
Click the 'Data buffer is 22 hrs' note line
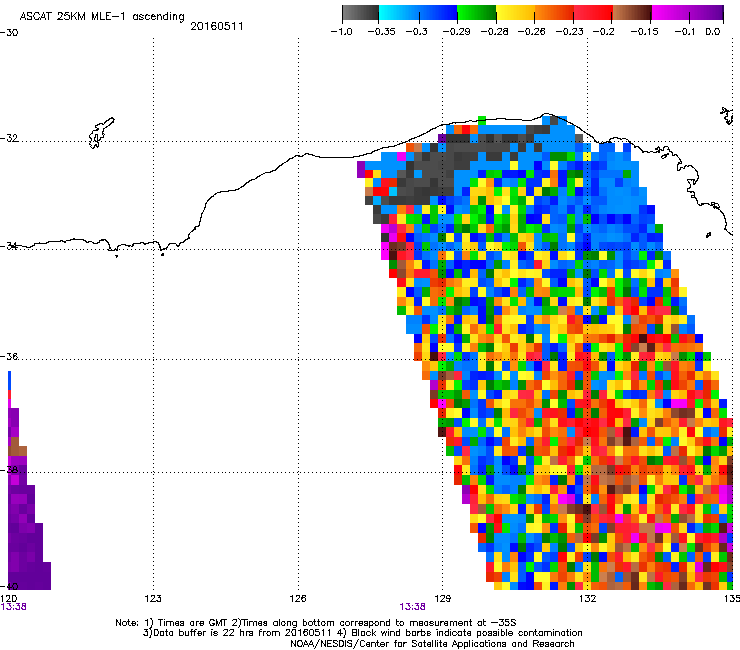(x=362, y=633)
